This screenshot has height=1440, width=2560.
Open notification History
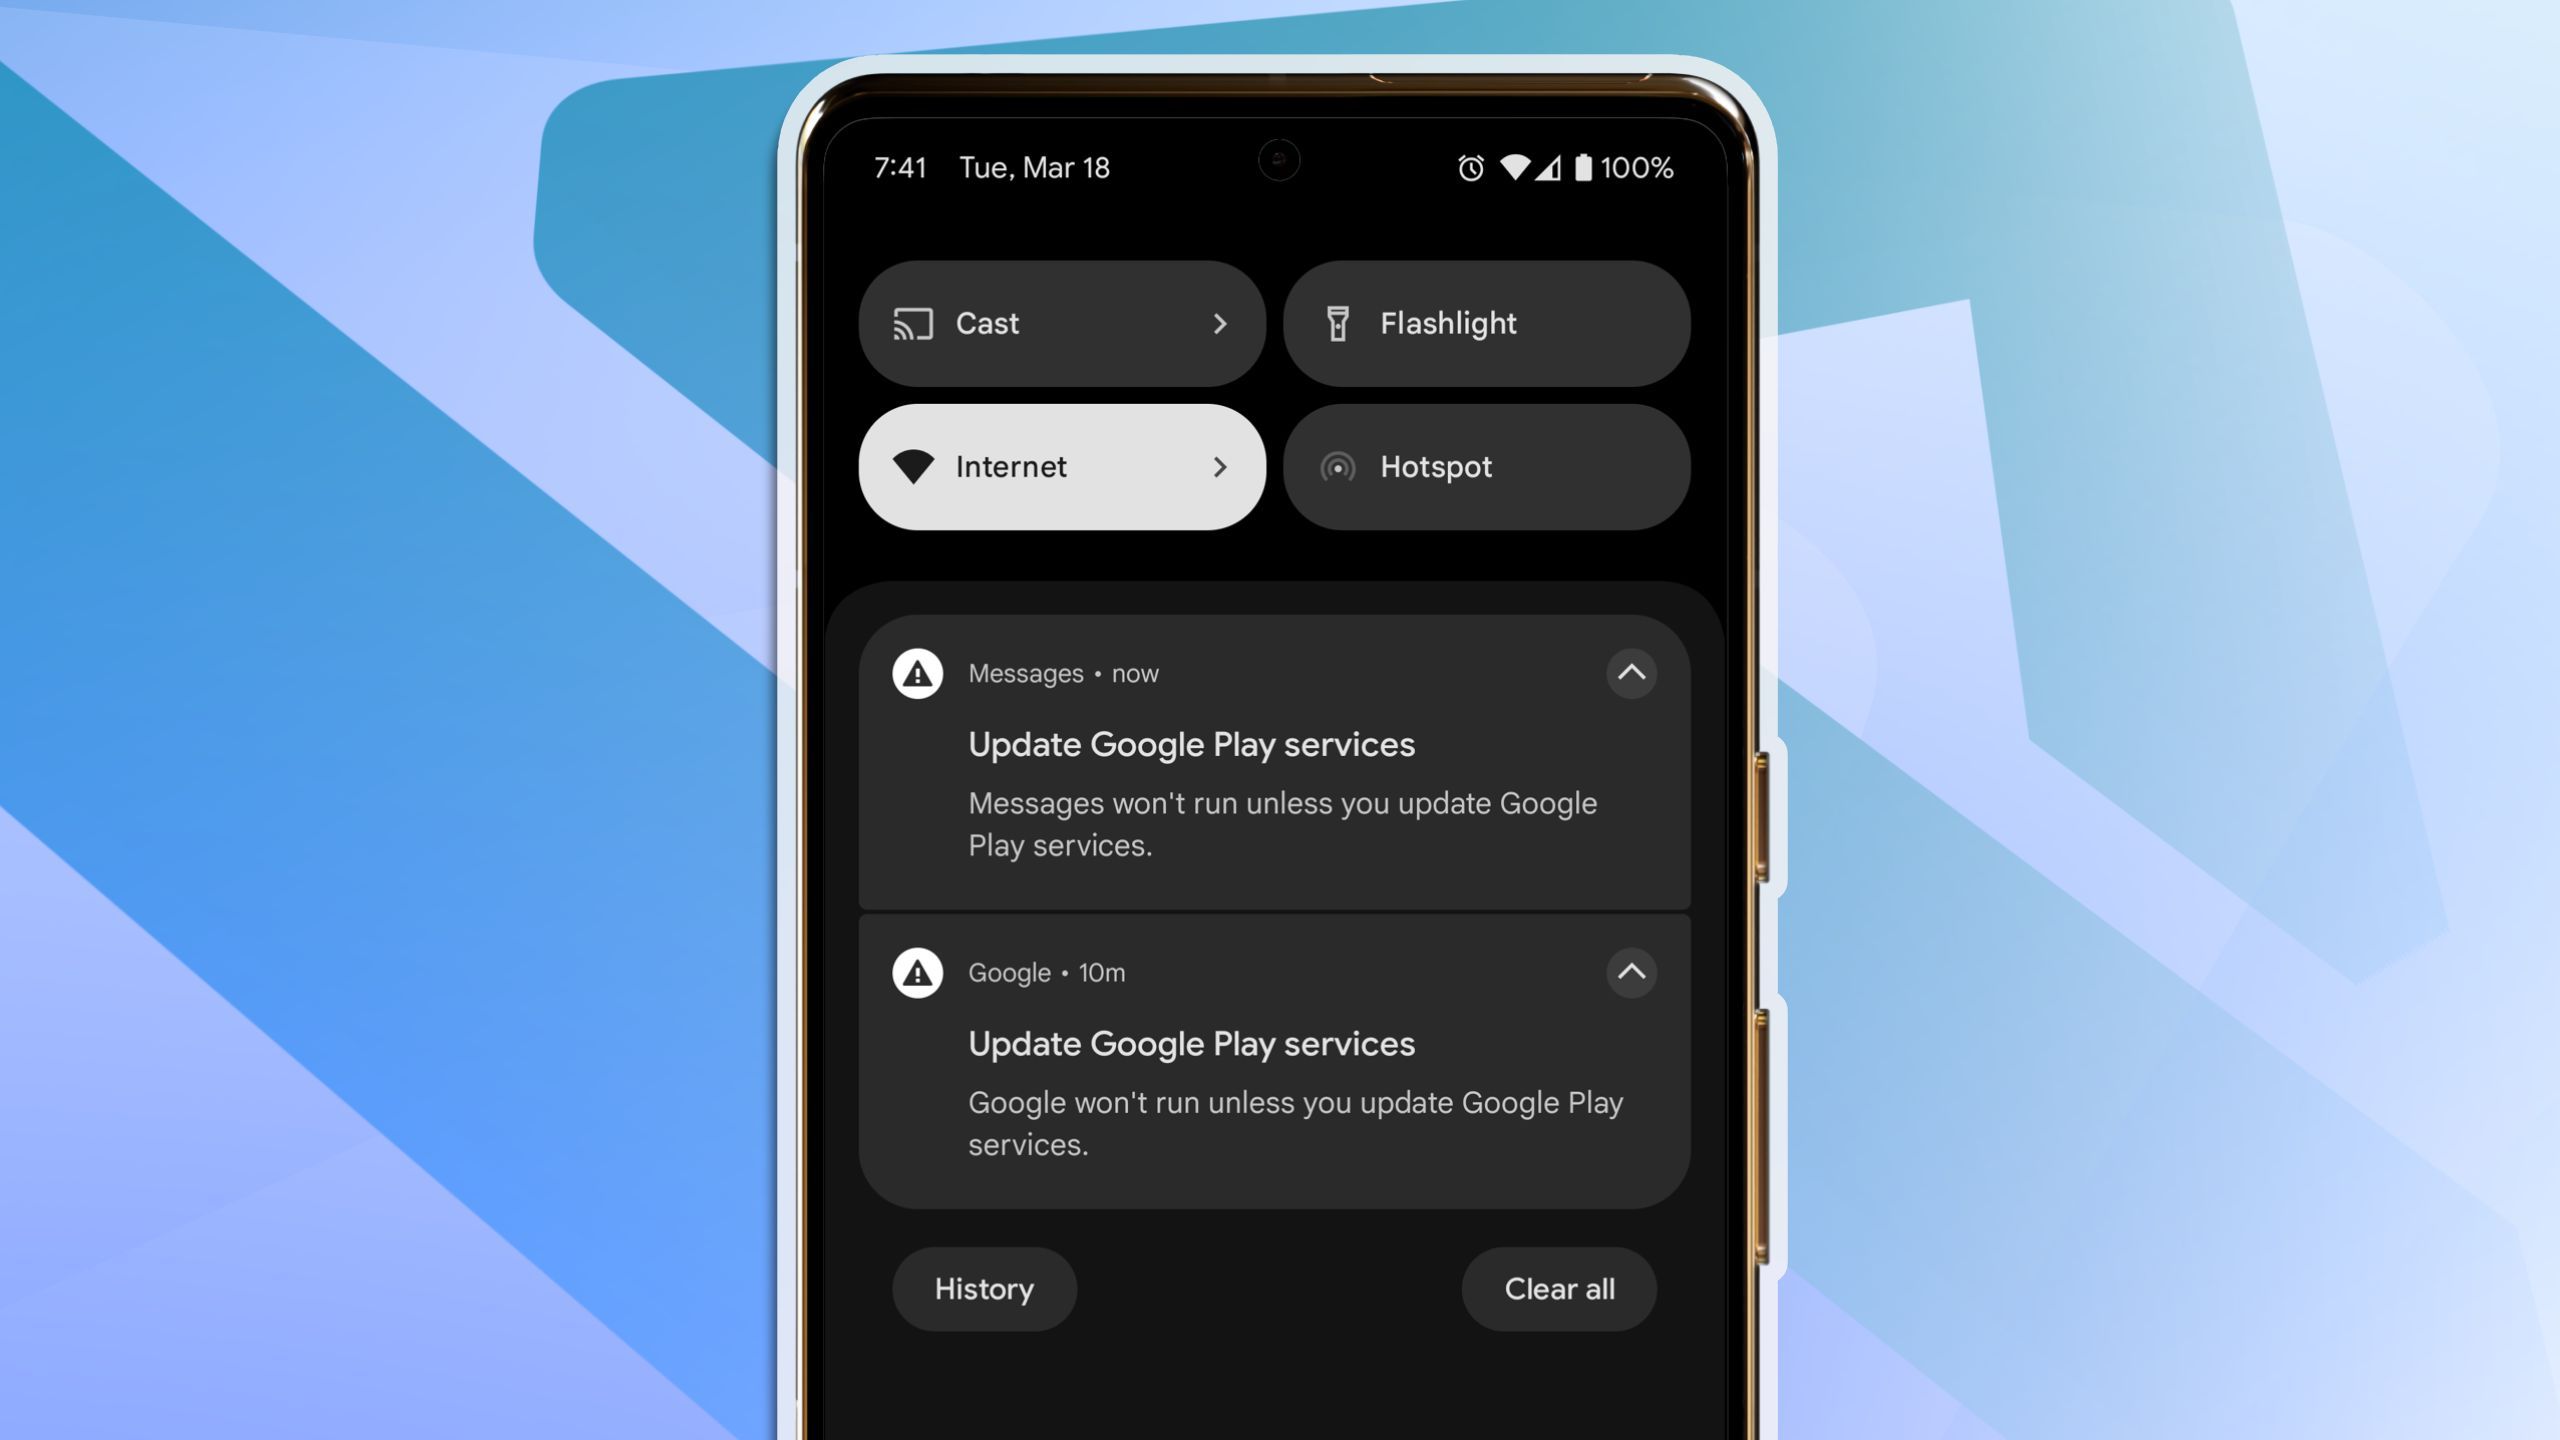(x=981, y=1287)
